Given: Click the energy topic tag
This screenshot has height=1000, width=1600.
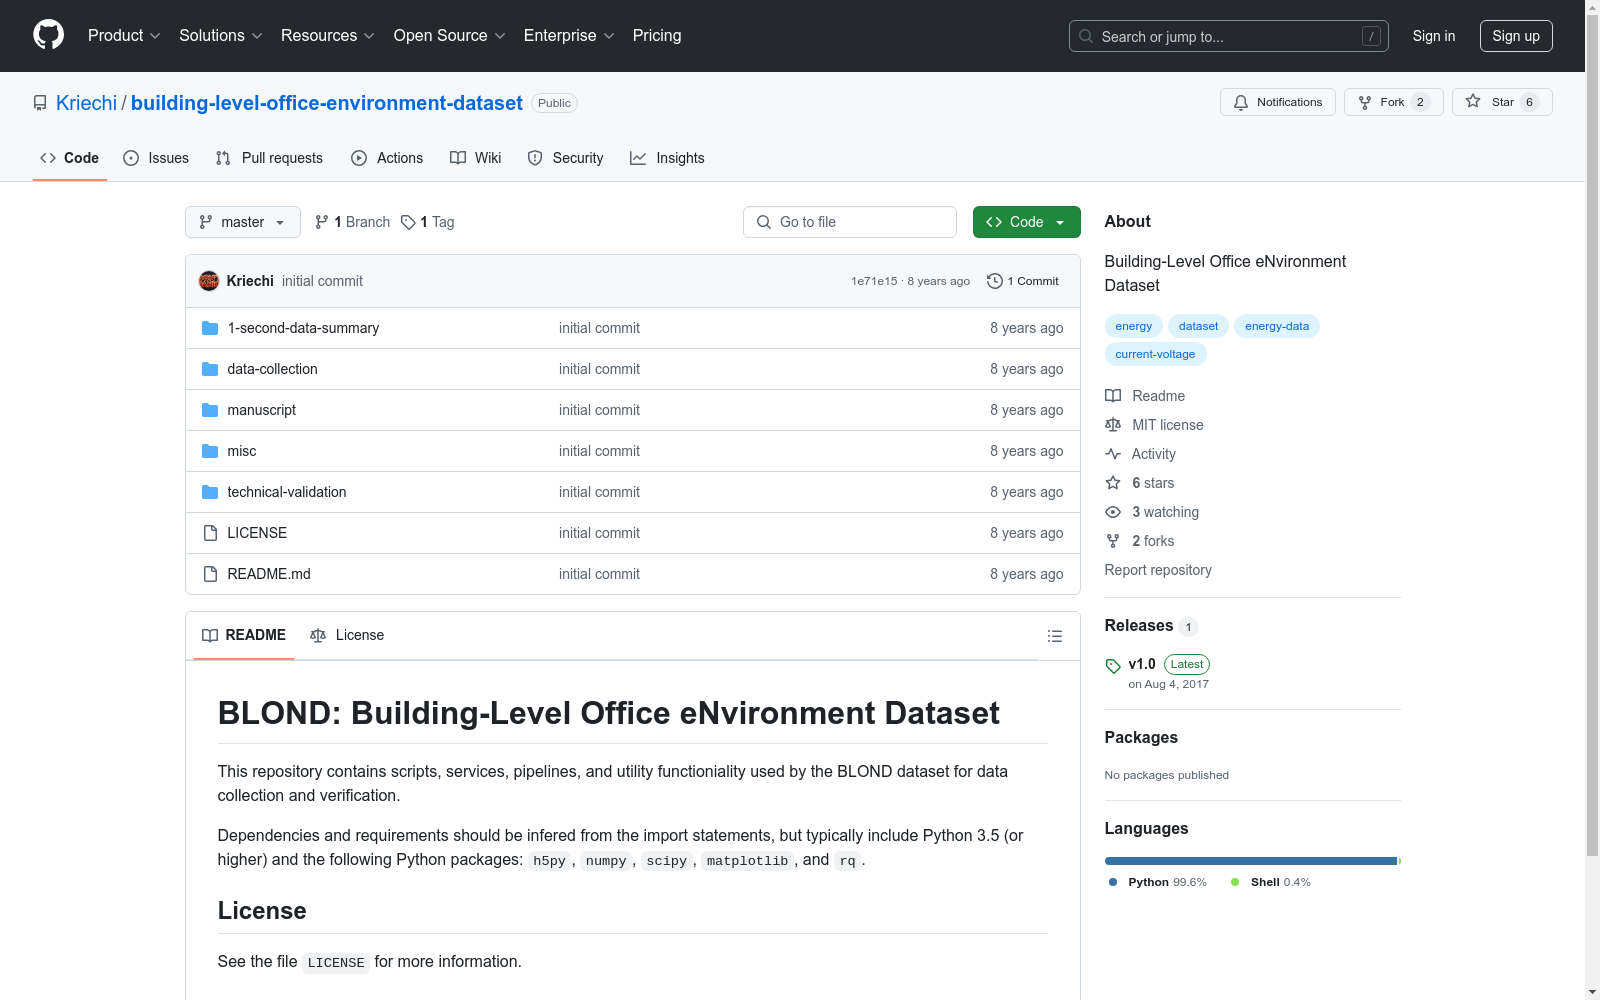Looking at the screenshot, I should [x=1133, y=326].
